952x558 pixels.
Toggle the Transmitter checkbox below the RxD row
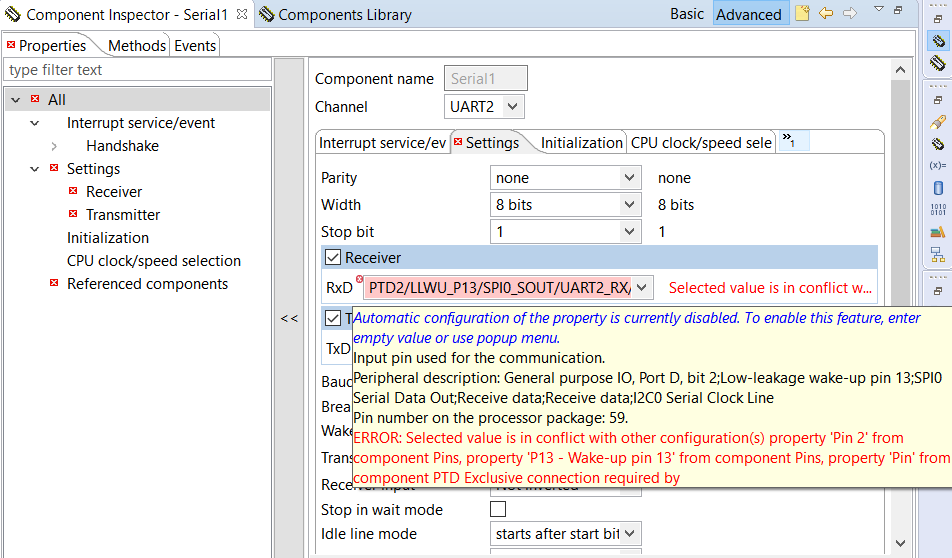point(333,318)
